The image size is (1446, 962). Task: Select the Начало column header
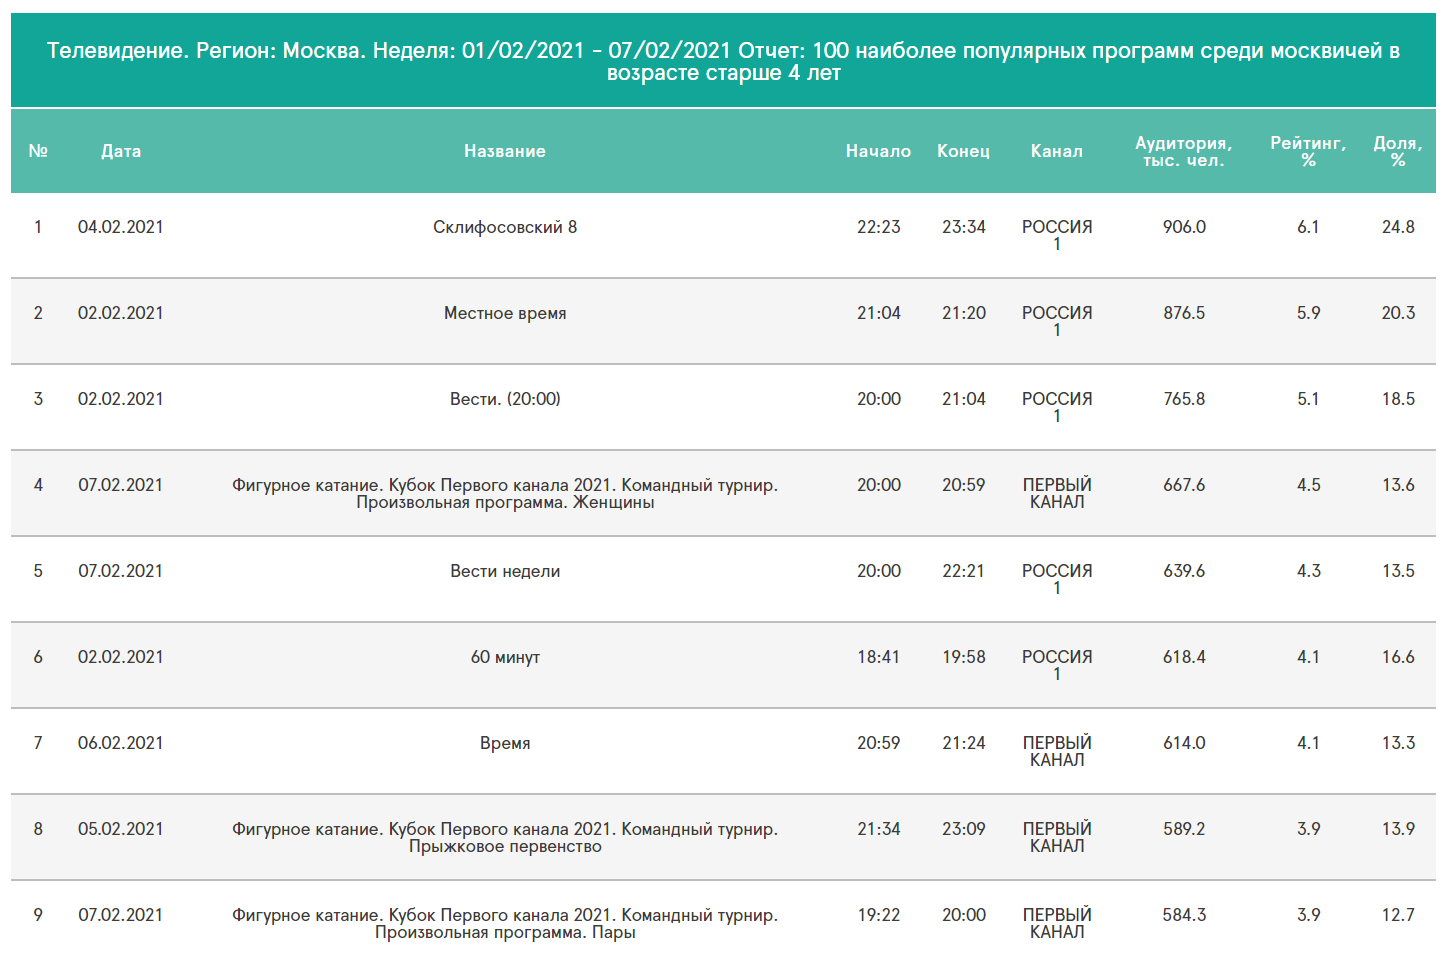(878, 151)
